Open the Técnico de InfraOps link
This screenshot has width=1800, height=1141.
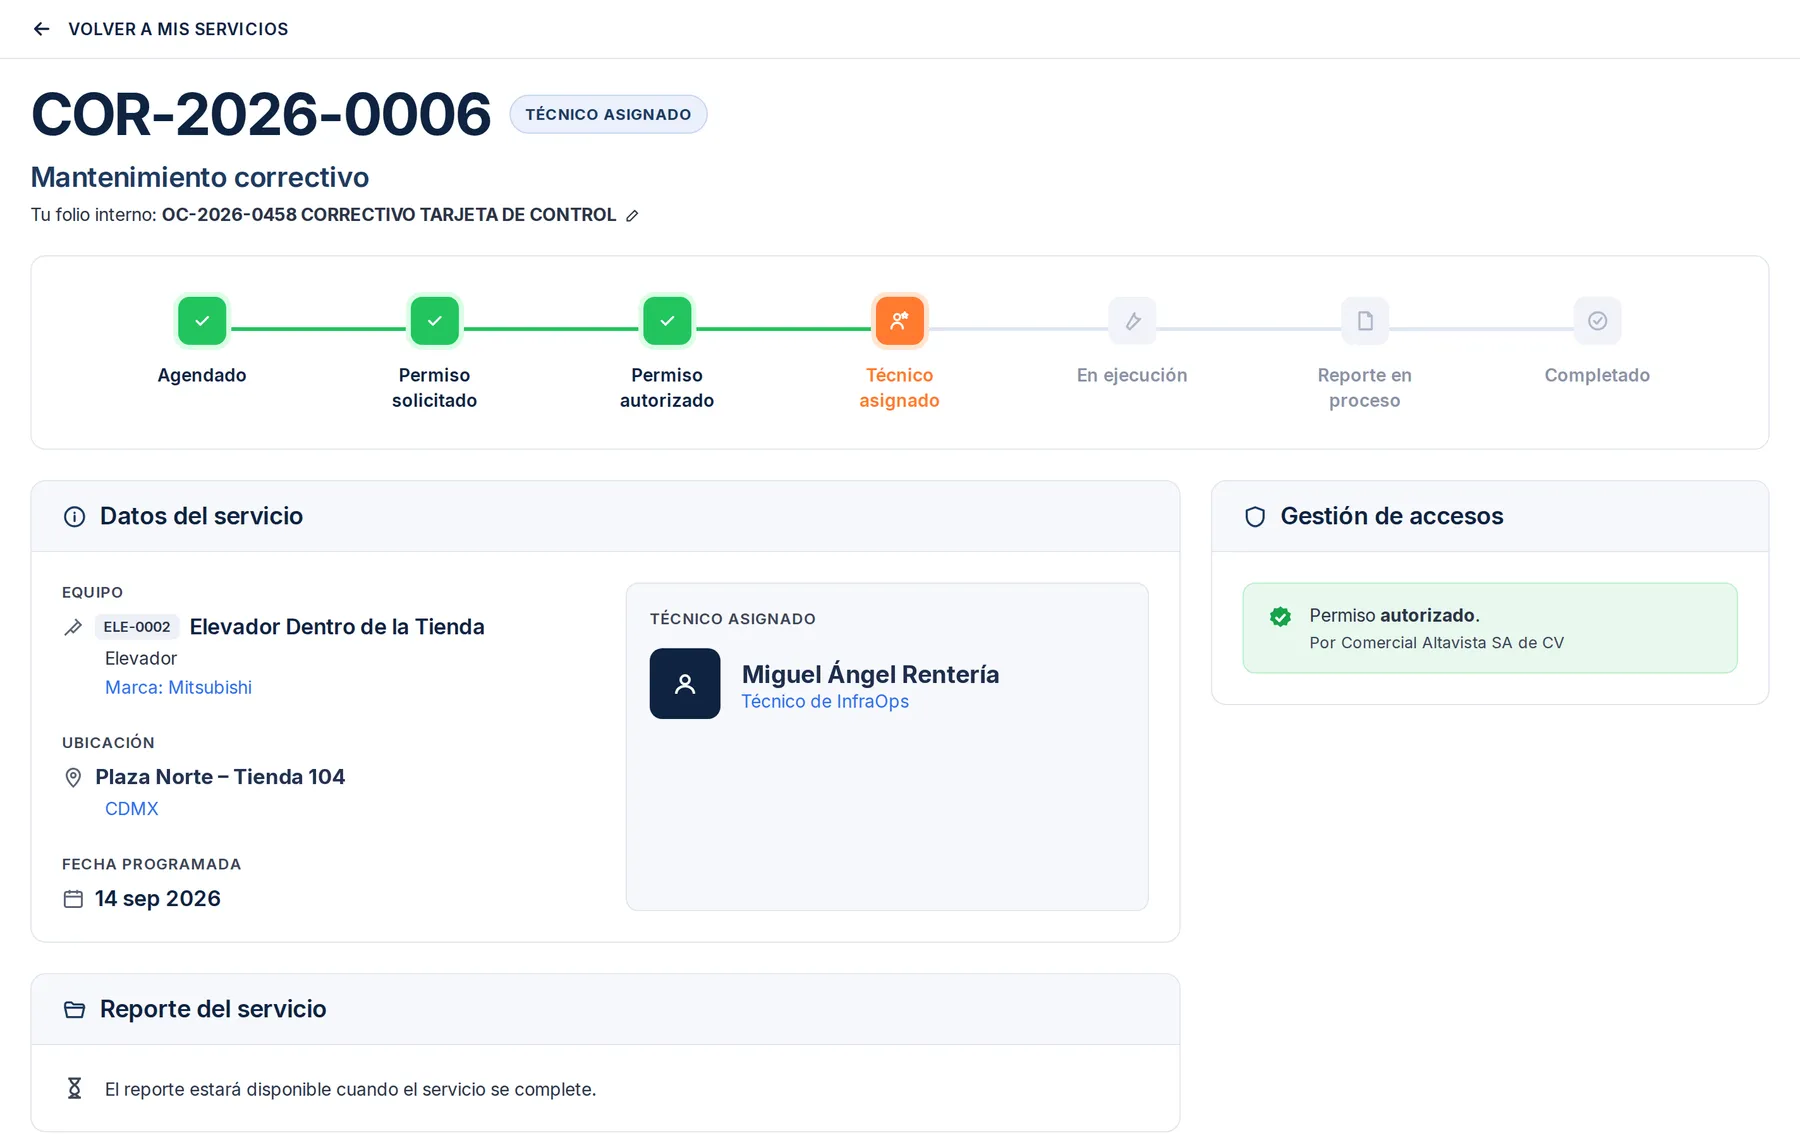point(825,702)
